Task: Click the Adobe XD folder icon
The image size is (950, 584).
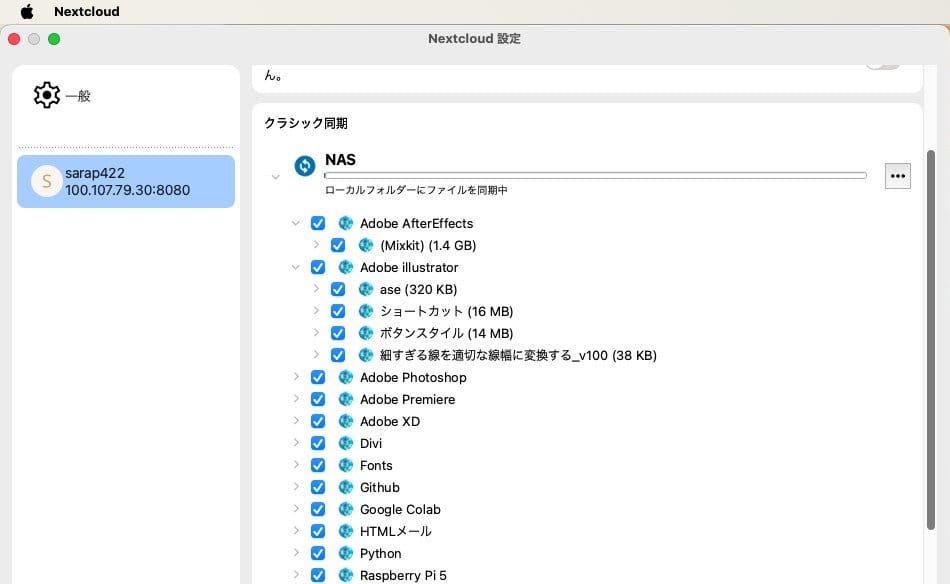Action: click(346, 421)
